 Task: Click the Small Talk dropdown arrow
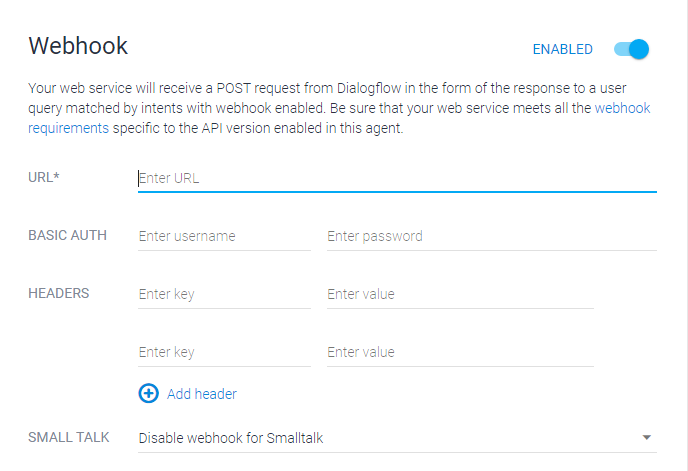(x=647, y=438)
